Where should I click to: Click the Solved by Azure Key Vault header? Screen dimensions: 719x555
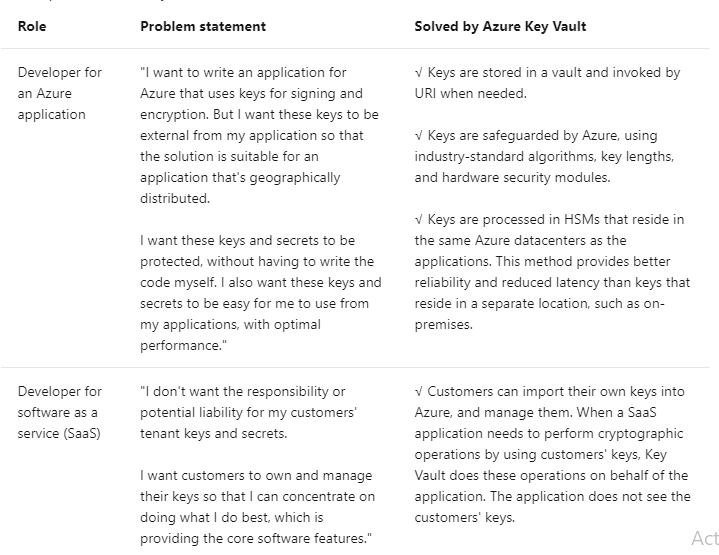point(500,26)
